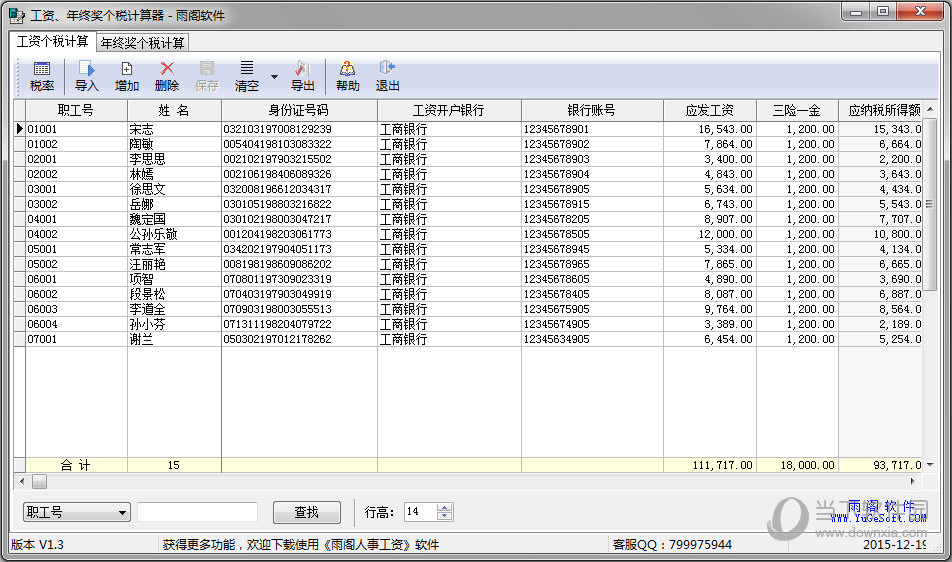
Task: Open the 职工号 search field dropdown
Action: 122,513
